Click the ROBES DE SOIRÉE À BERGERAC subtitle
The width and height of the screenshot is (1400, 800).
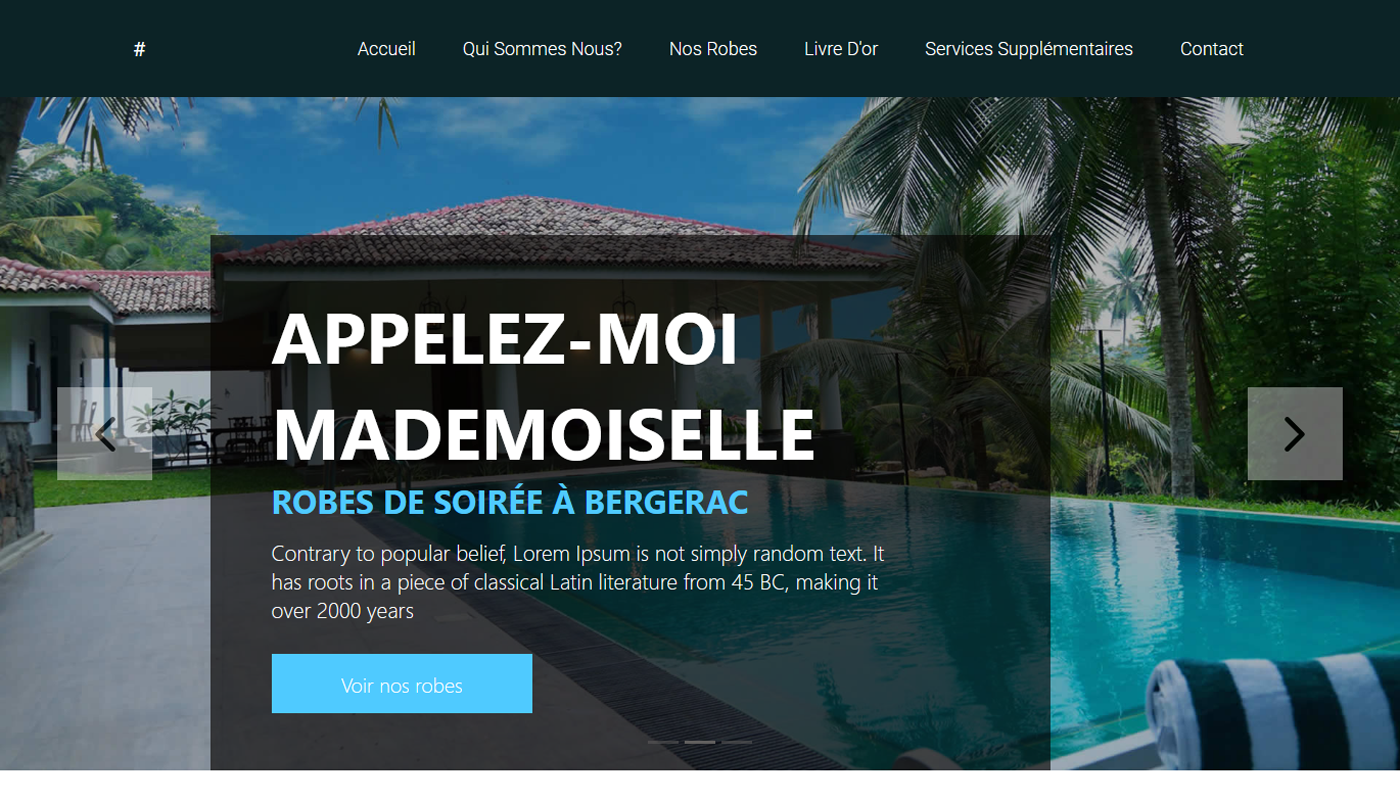[510, 502]
